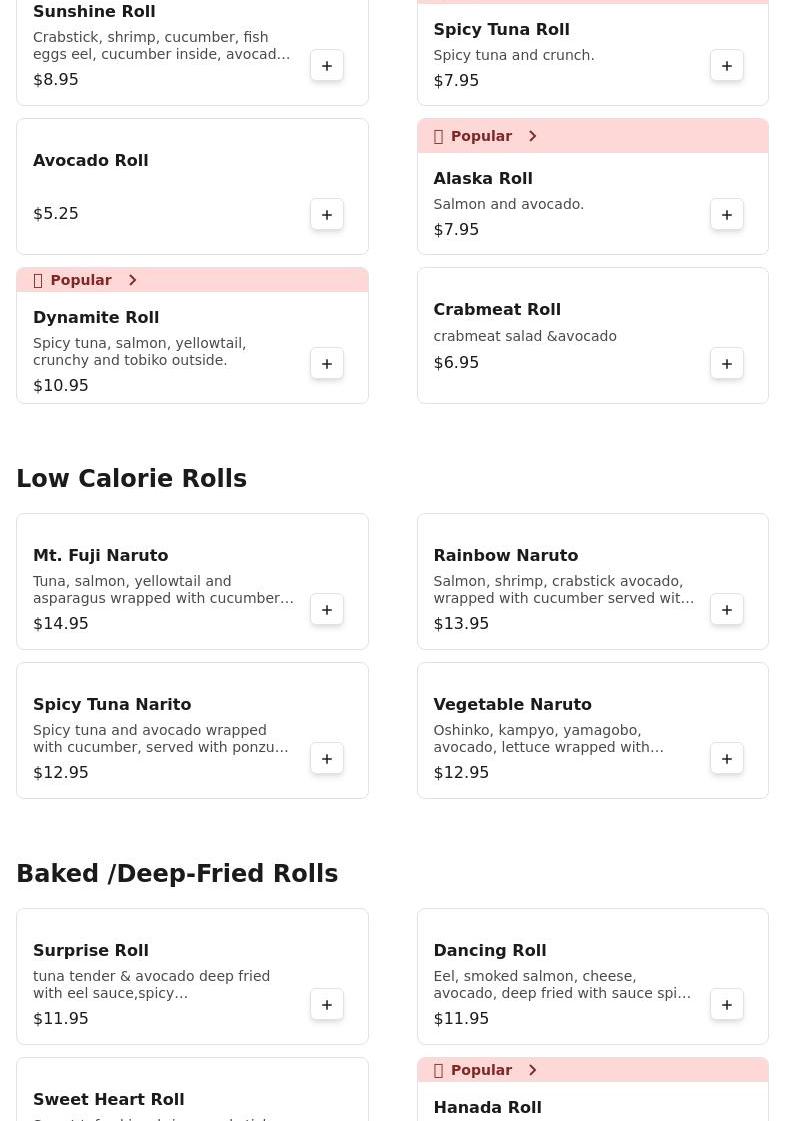Open Hanada Roll item title
Viewport: 785px width, 1121px height.
pos(487,1107)
